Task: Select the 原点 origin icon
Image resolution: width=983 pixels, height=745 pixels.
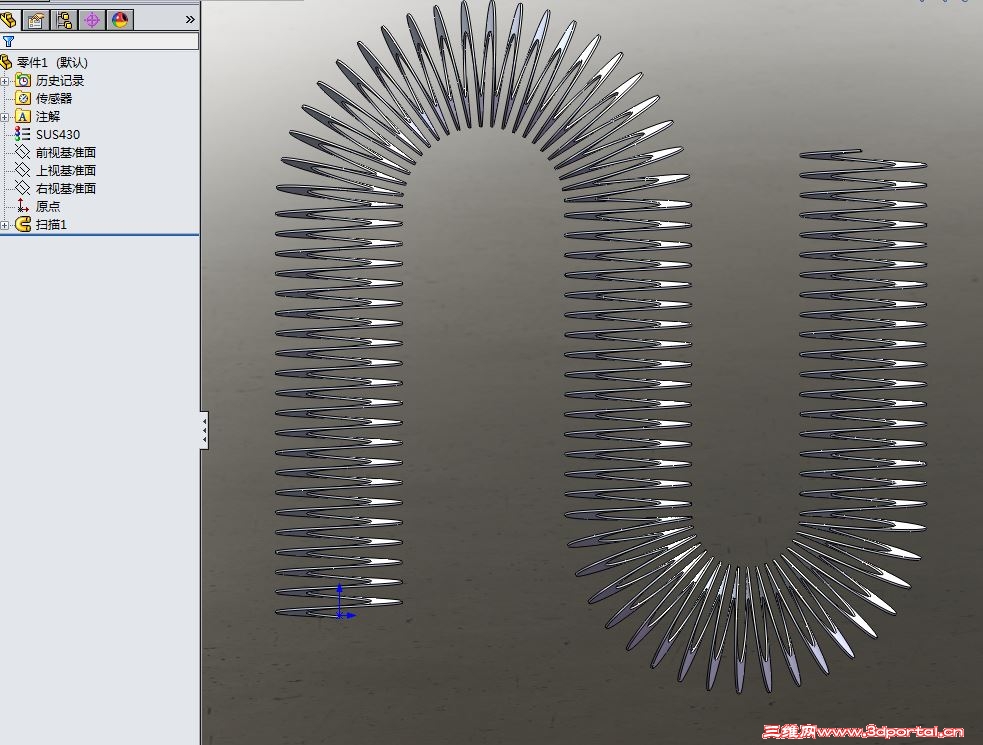Action: (x=23, y=206)
